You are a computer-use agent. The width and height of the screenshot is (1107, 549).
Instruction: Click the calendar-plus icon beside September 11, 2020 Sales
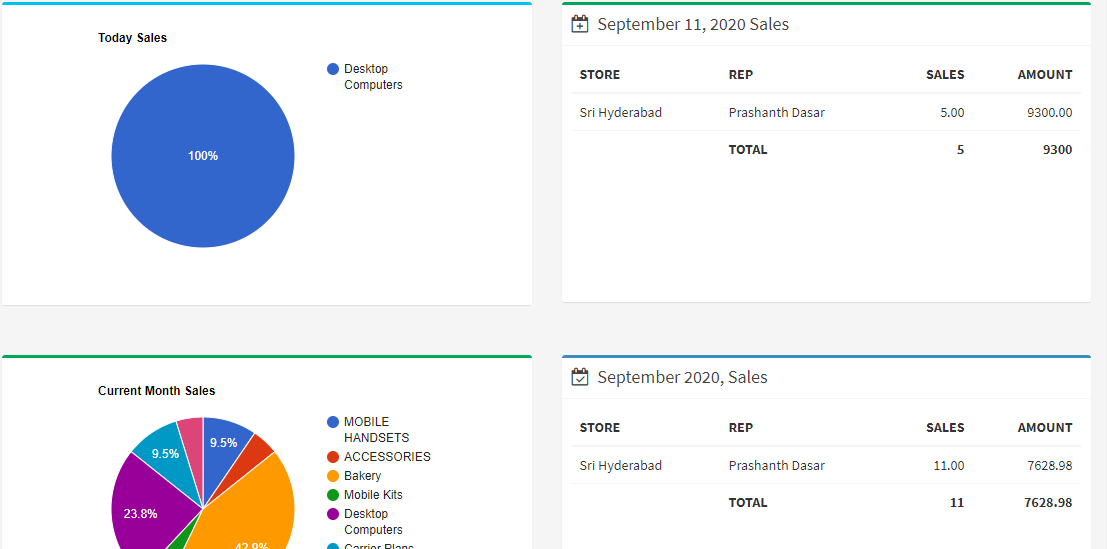pos(580,24)
